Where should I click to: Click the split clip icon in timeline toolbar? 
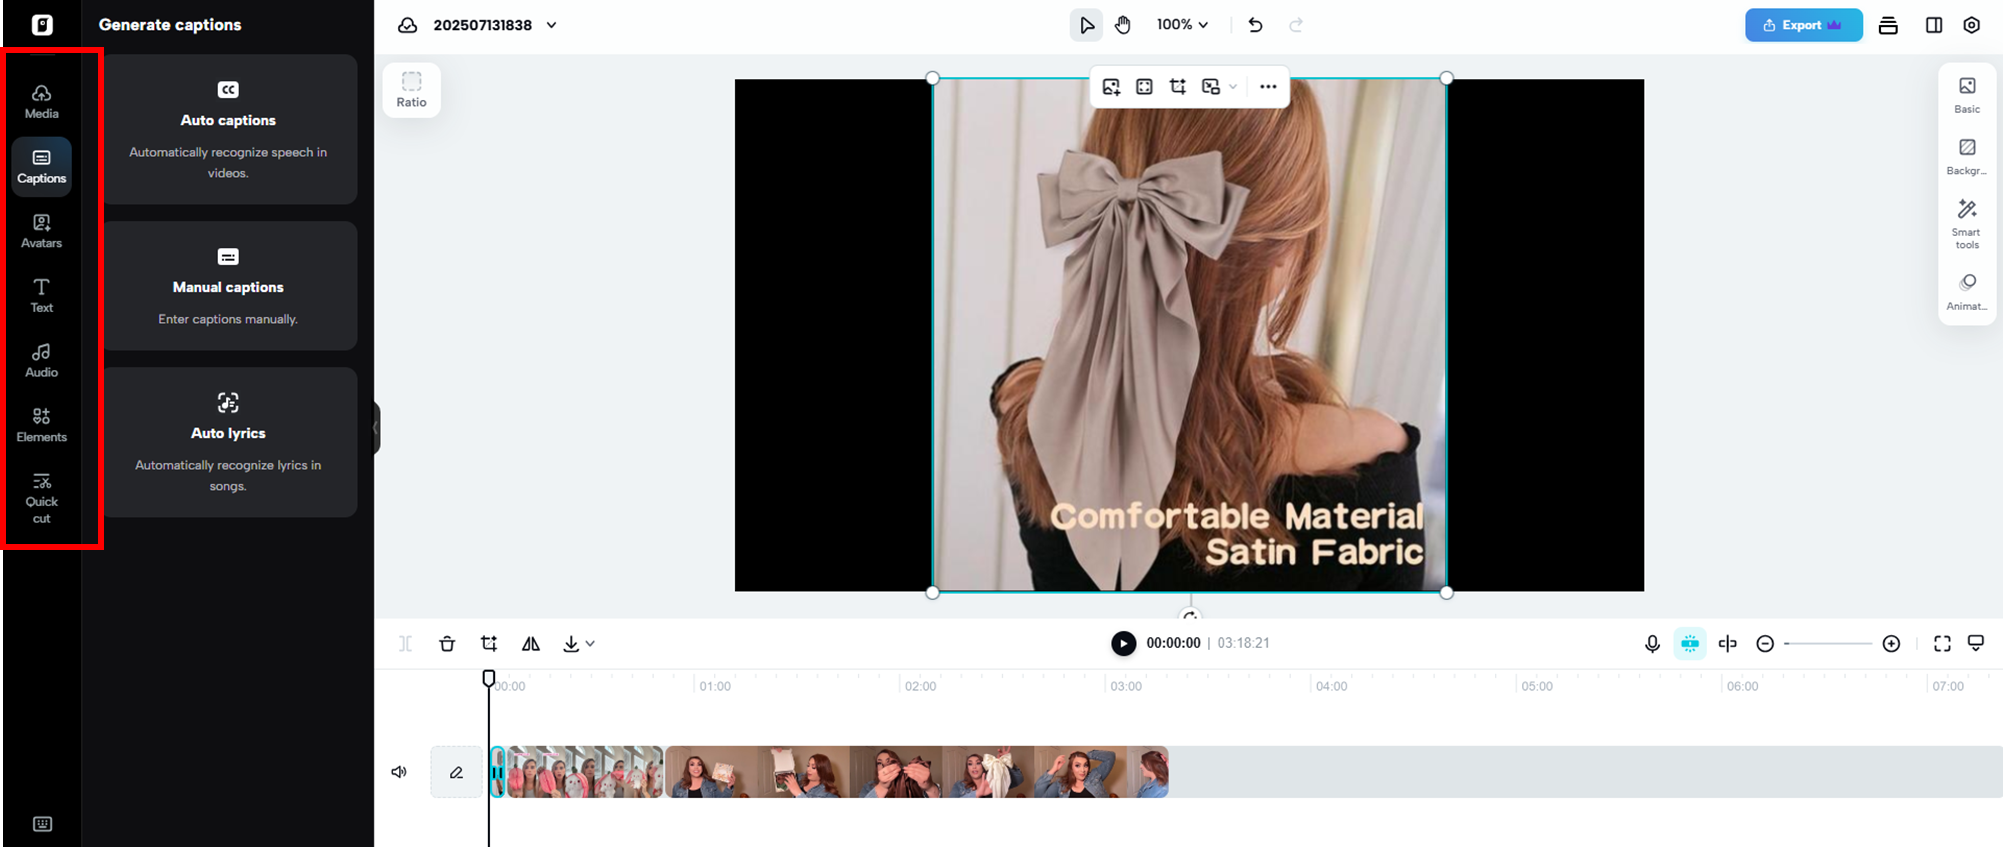[405, 643]
